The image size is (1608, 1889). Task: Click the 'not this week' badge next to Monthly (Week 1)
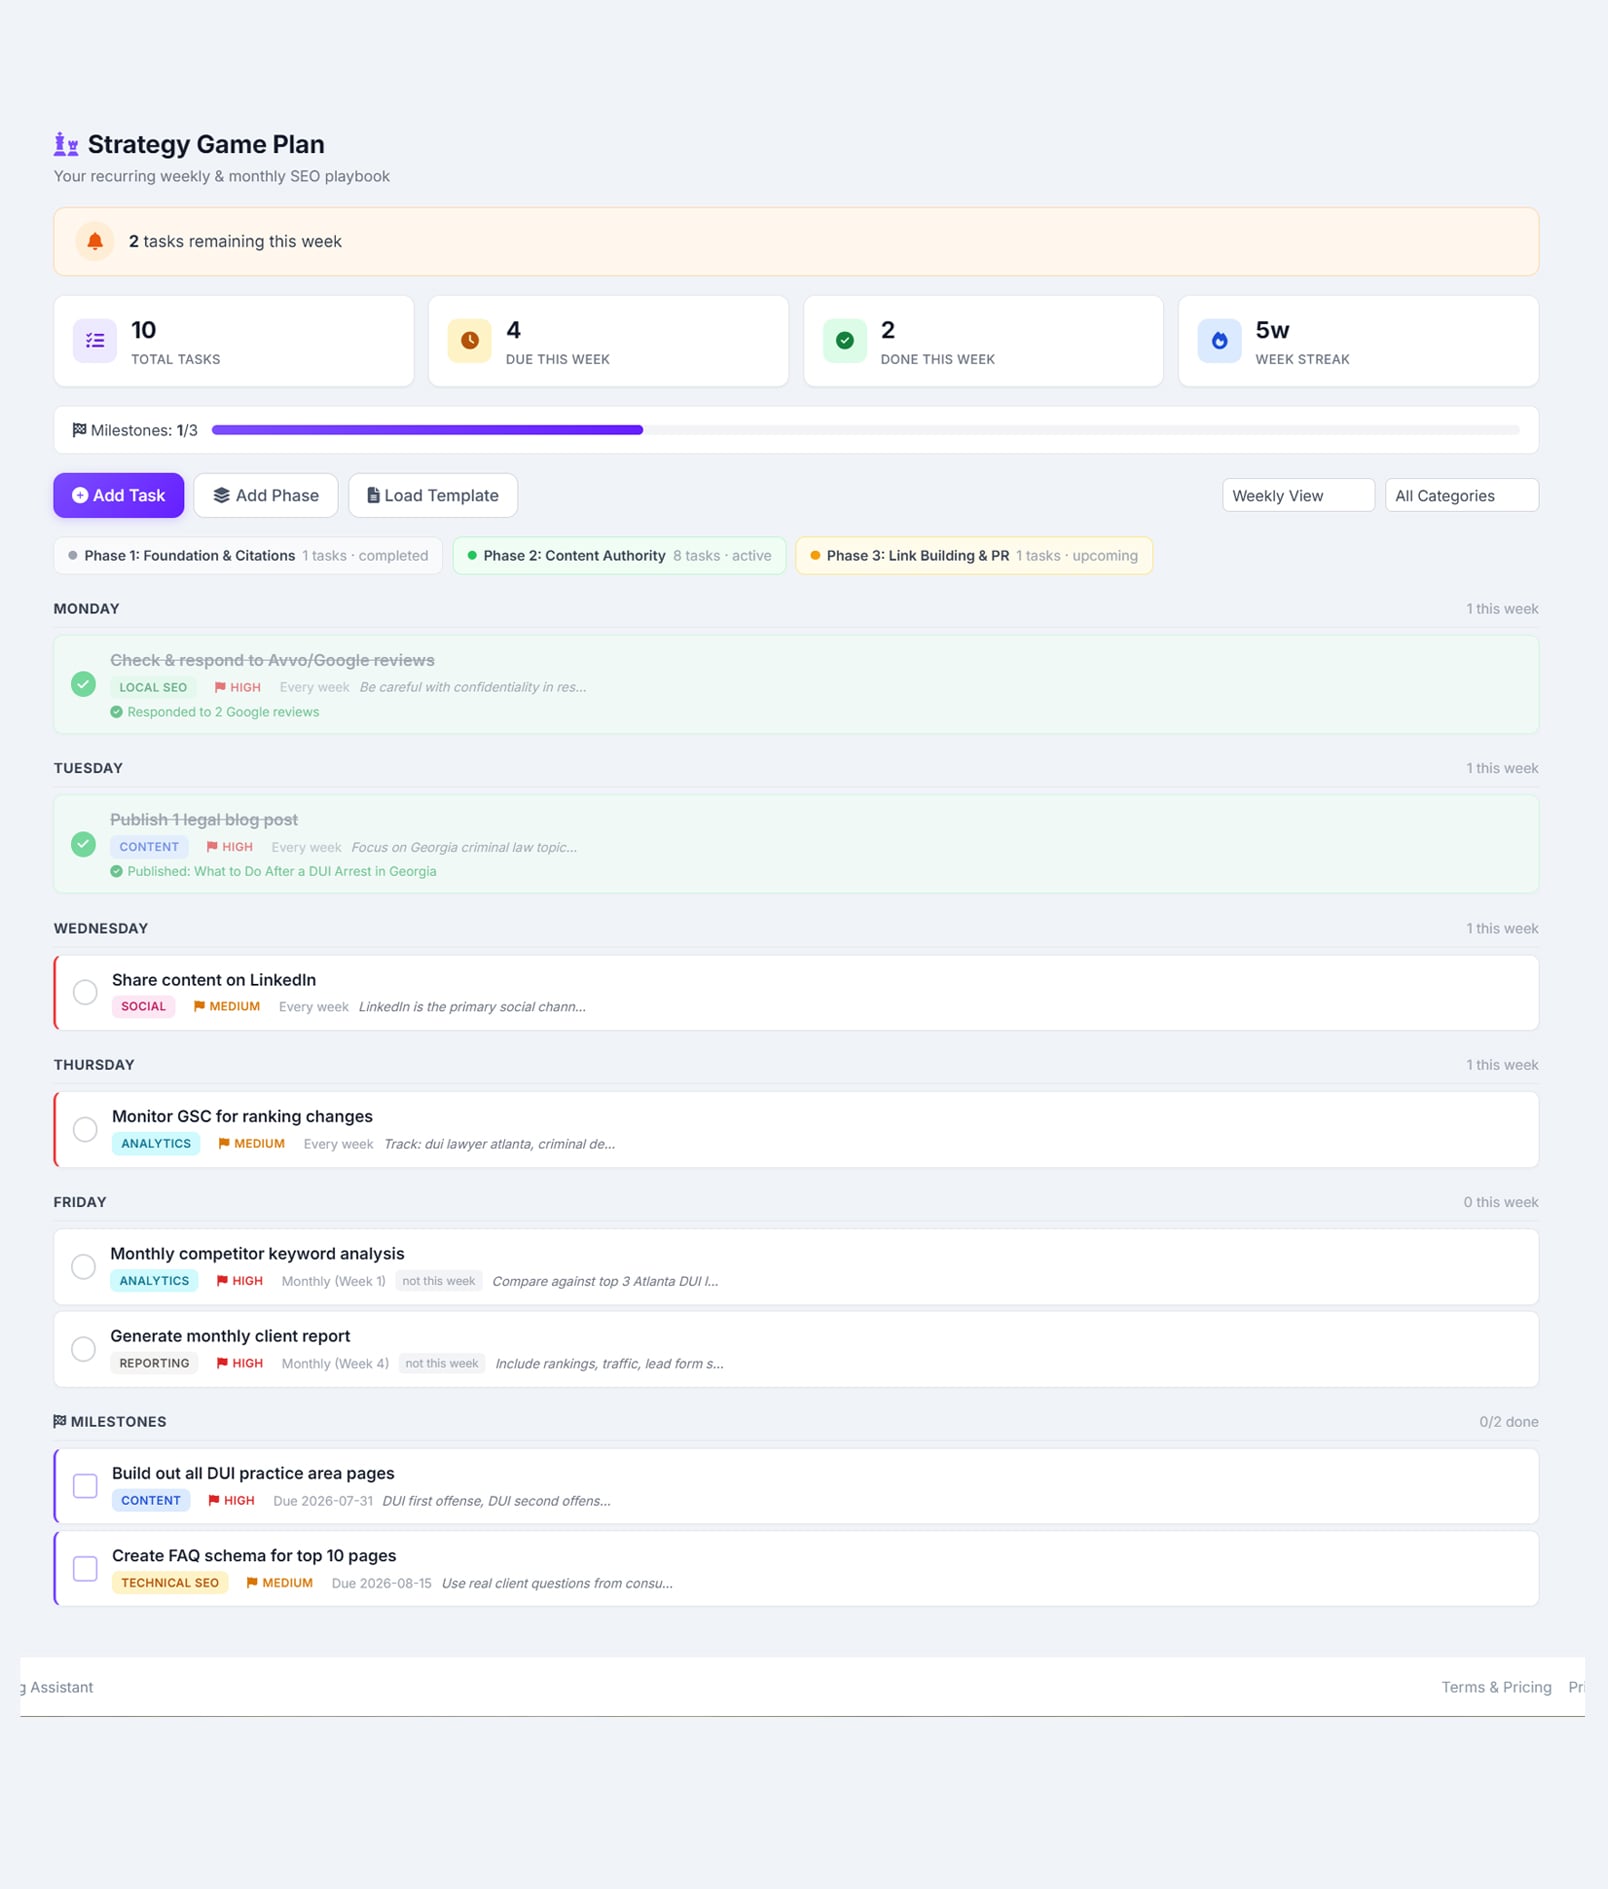click(439, 1281)
